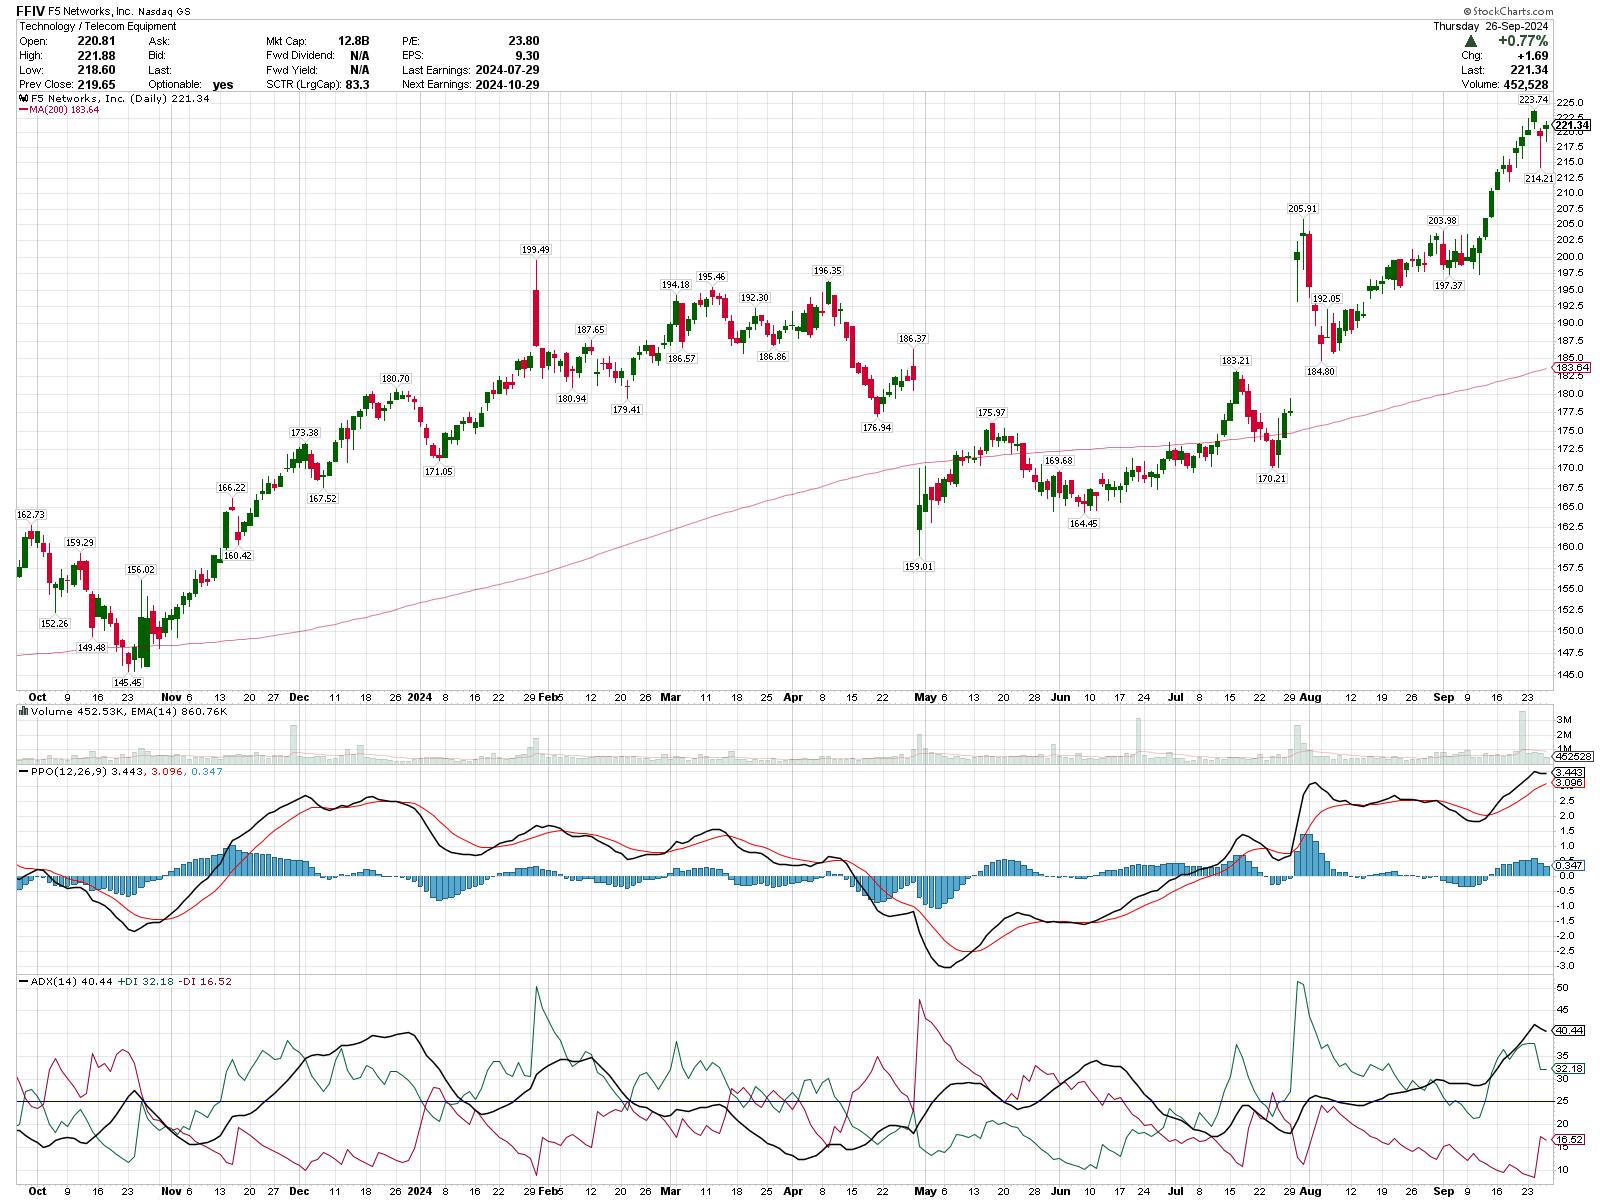
Task: Click the 203.98 price label
Action: pyautogui.click(x=1442, y=221)
